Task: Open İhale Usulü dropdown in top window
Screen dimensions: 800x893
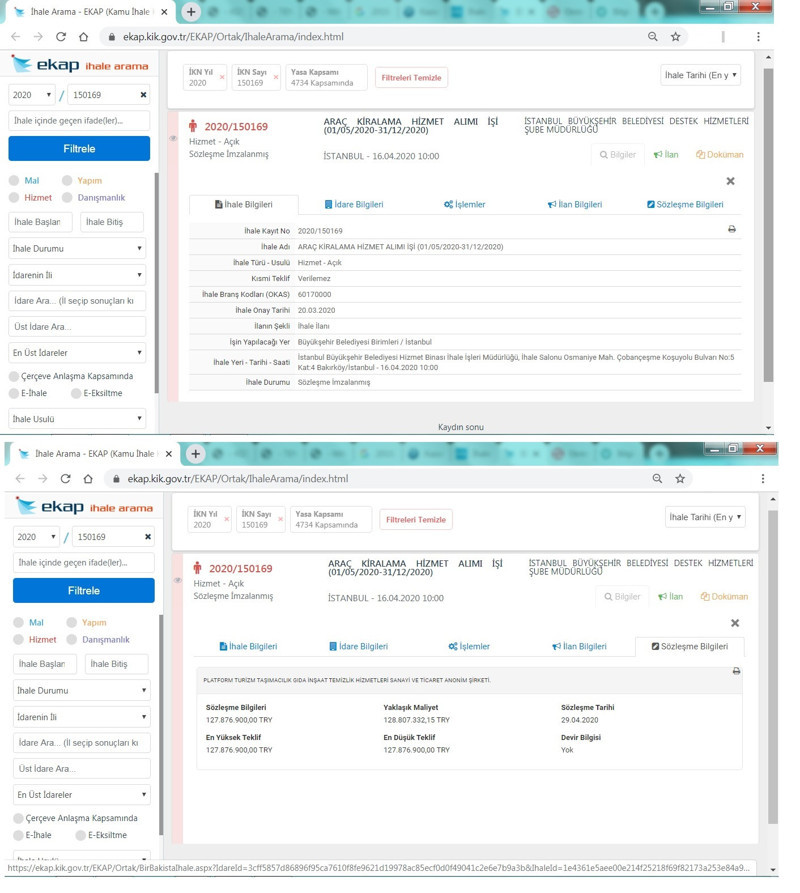Action: tap(77, 419)
